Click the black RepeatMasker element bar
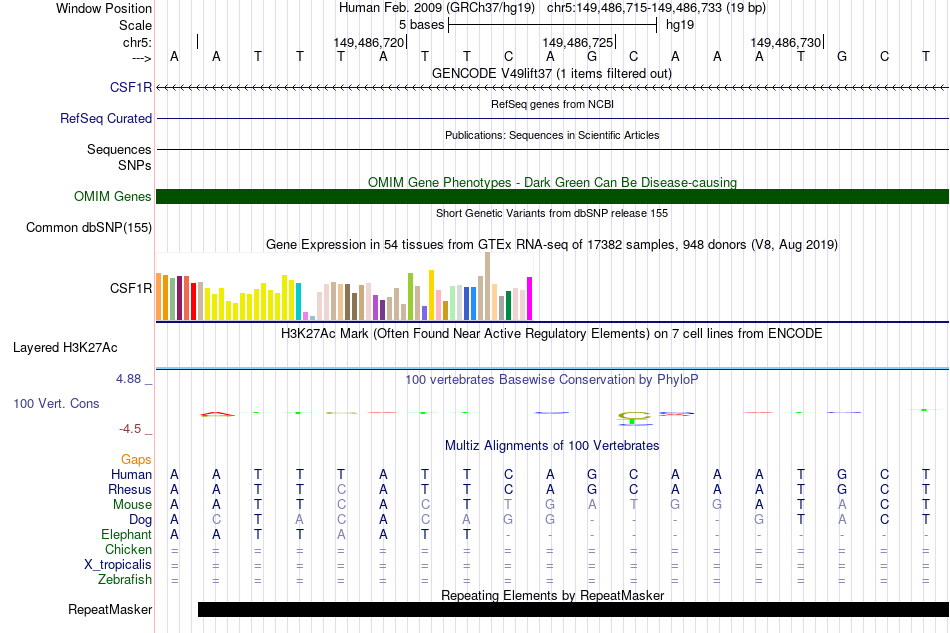The height and width of the screenshot is (633, 950). coord(573,609)
